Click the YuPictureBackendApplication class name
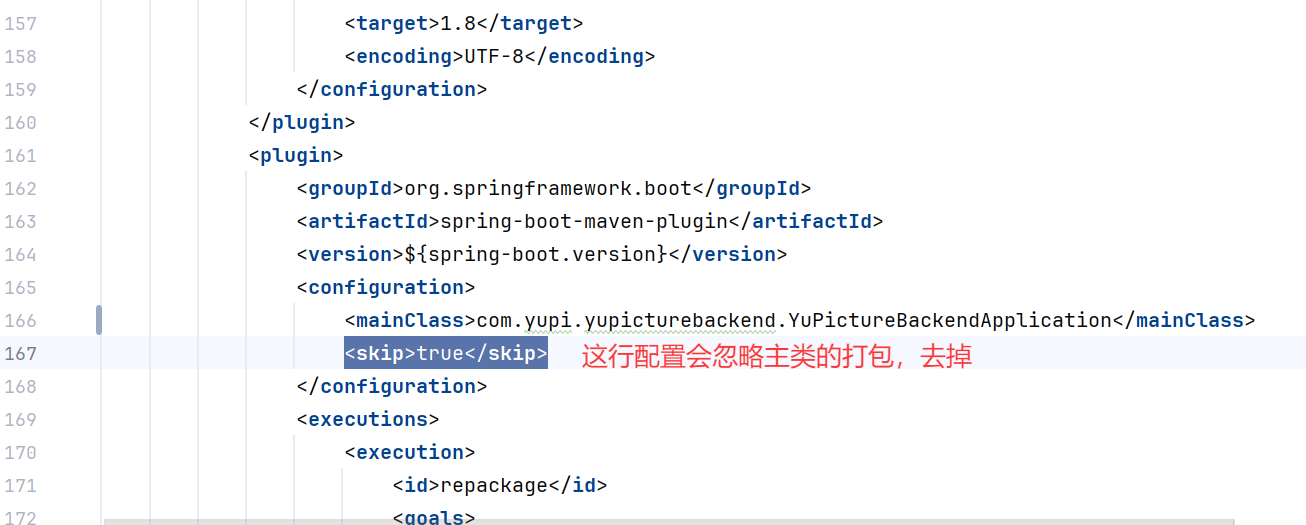The width and height of the screenshot is (1306, 525). point(950,321)
